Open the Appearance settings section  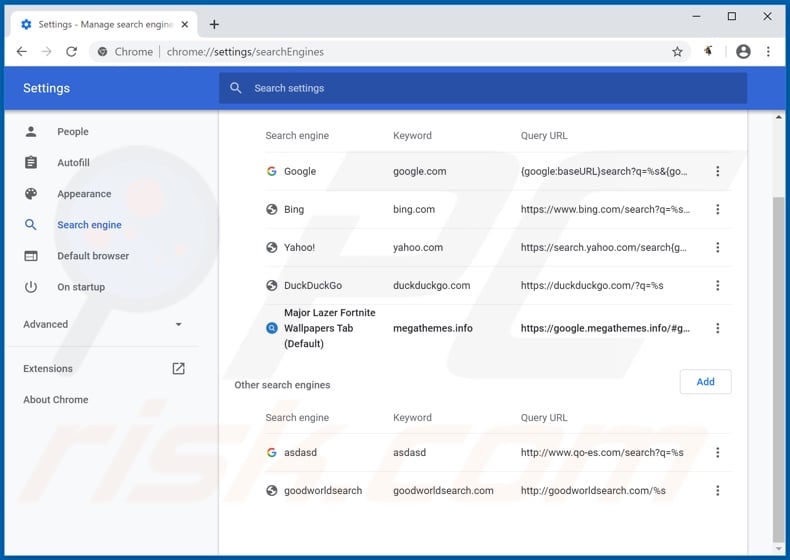(84, 194)
